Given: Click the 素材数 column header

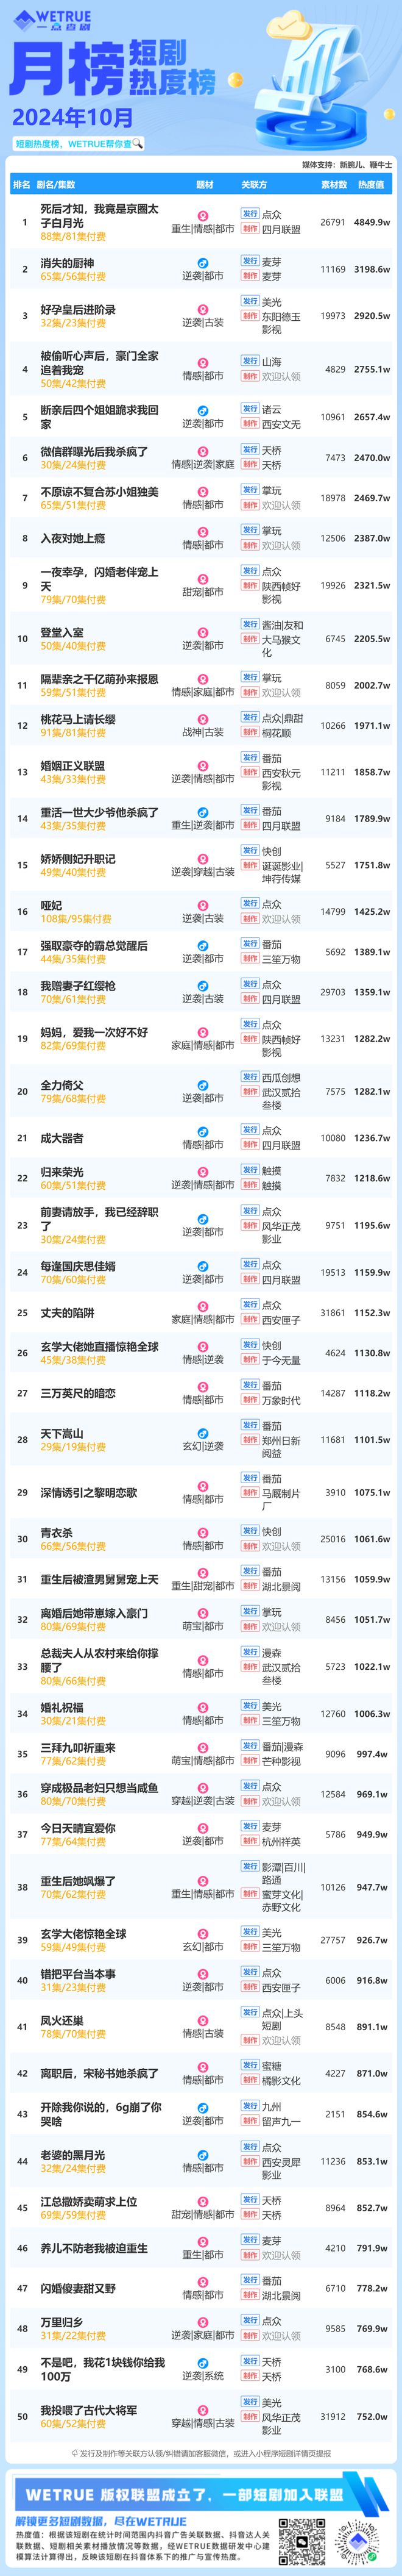Looking at the screenshot, I should (334, 184).
